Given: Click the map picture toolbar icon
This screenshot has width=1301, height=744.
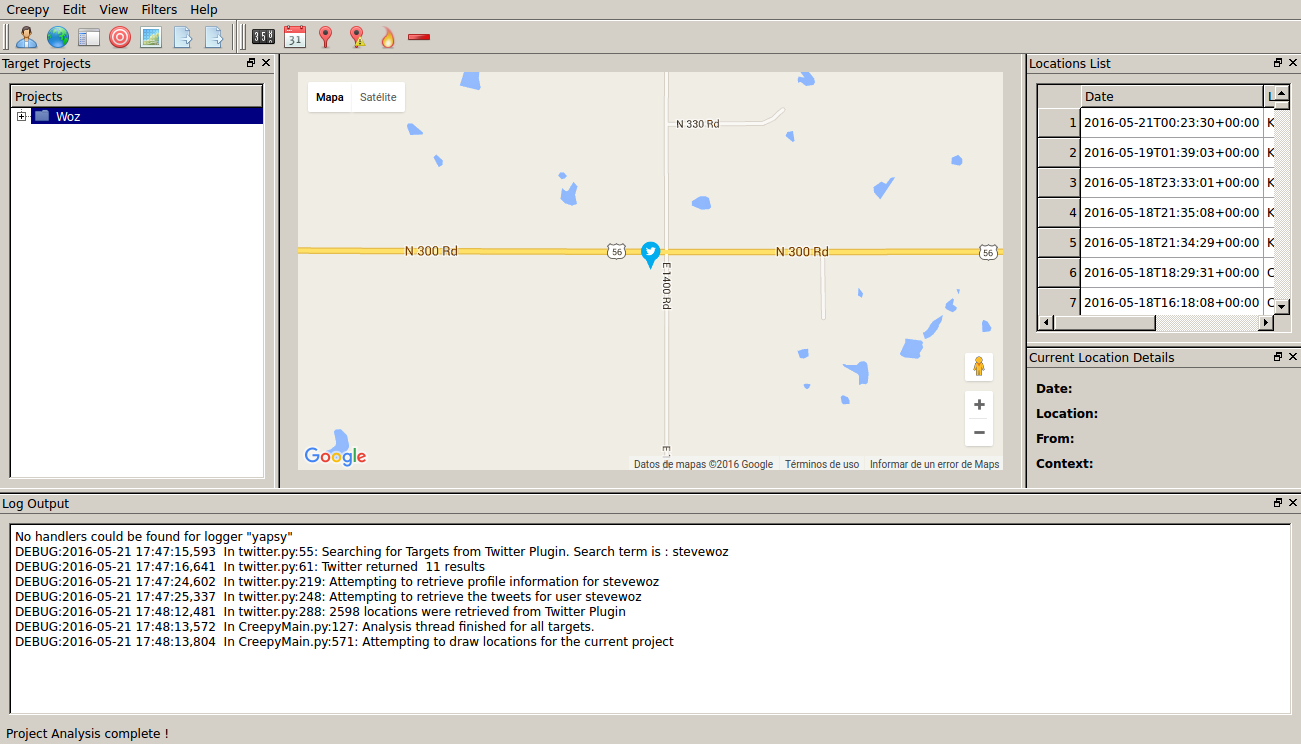Looking at the screenshot, I should point(151,37).
